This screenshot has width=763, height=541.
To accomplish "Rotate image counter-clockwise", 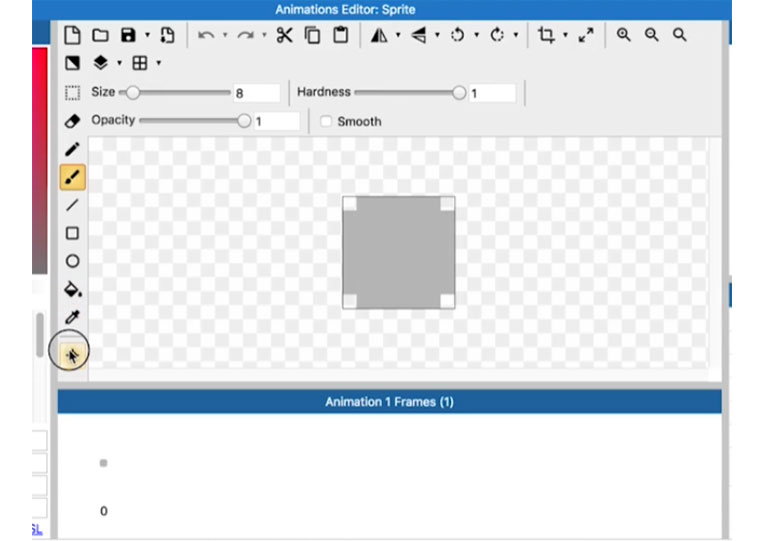I will click(x=457, y=35).
